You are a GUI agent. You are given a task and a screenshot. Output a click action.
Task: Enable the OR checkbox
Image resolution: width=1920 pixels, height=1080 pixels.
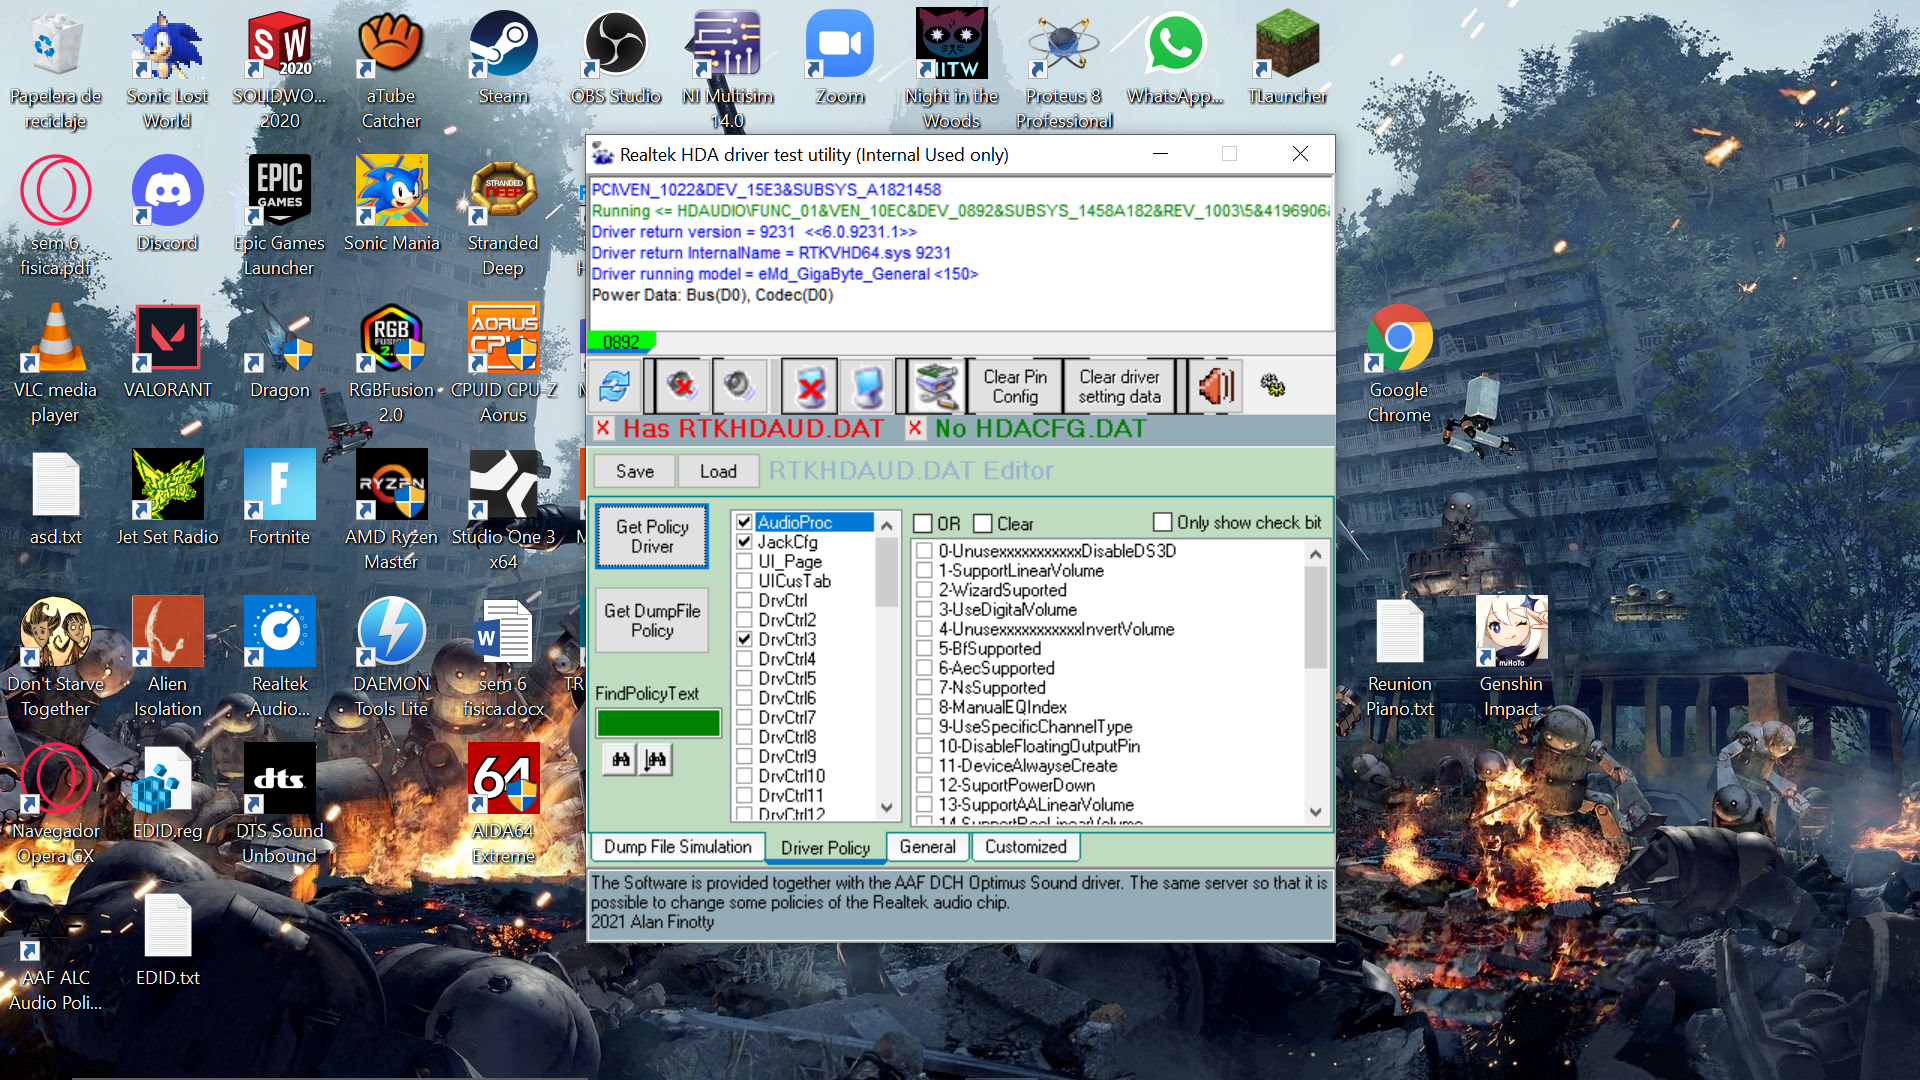pyautogui.click(x=923, y=524)
